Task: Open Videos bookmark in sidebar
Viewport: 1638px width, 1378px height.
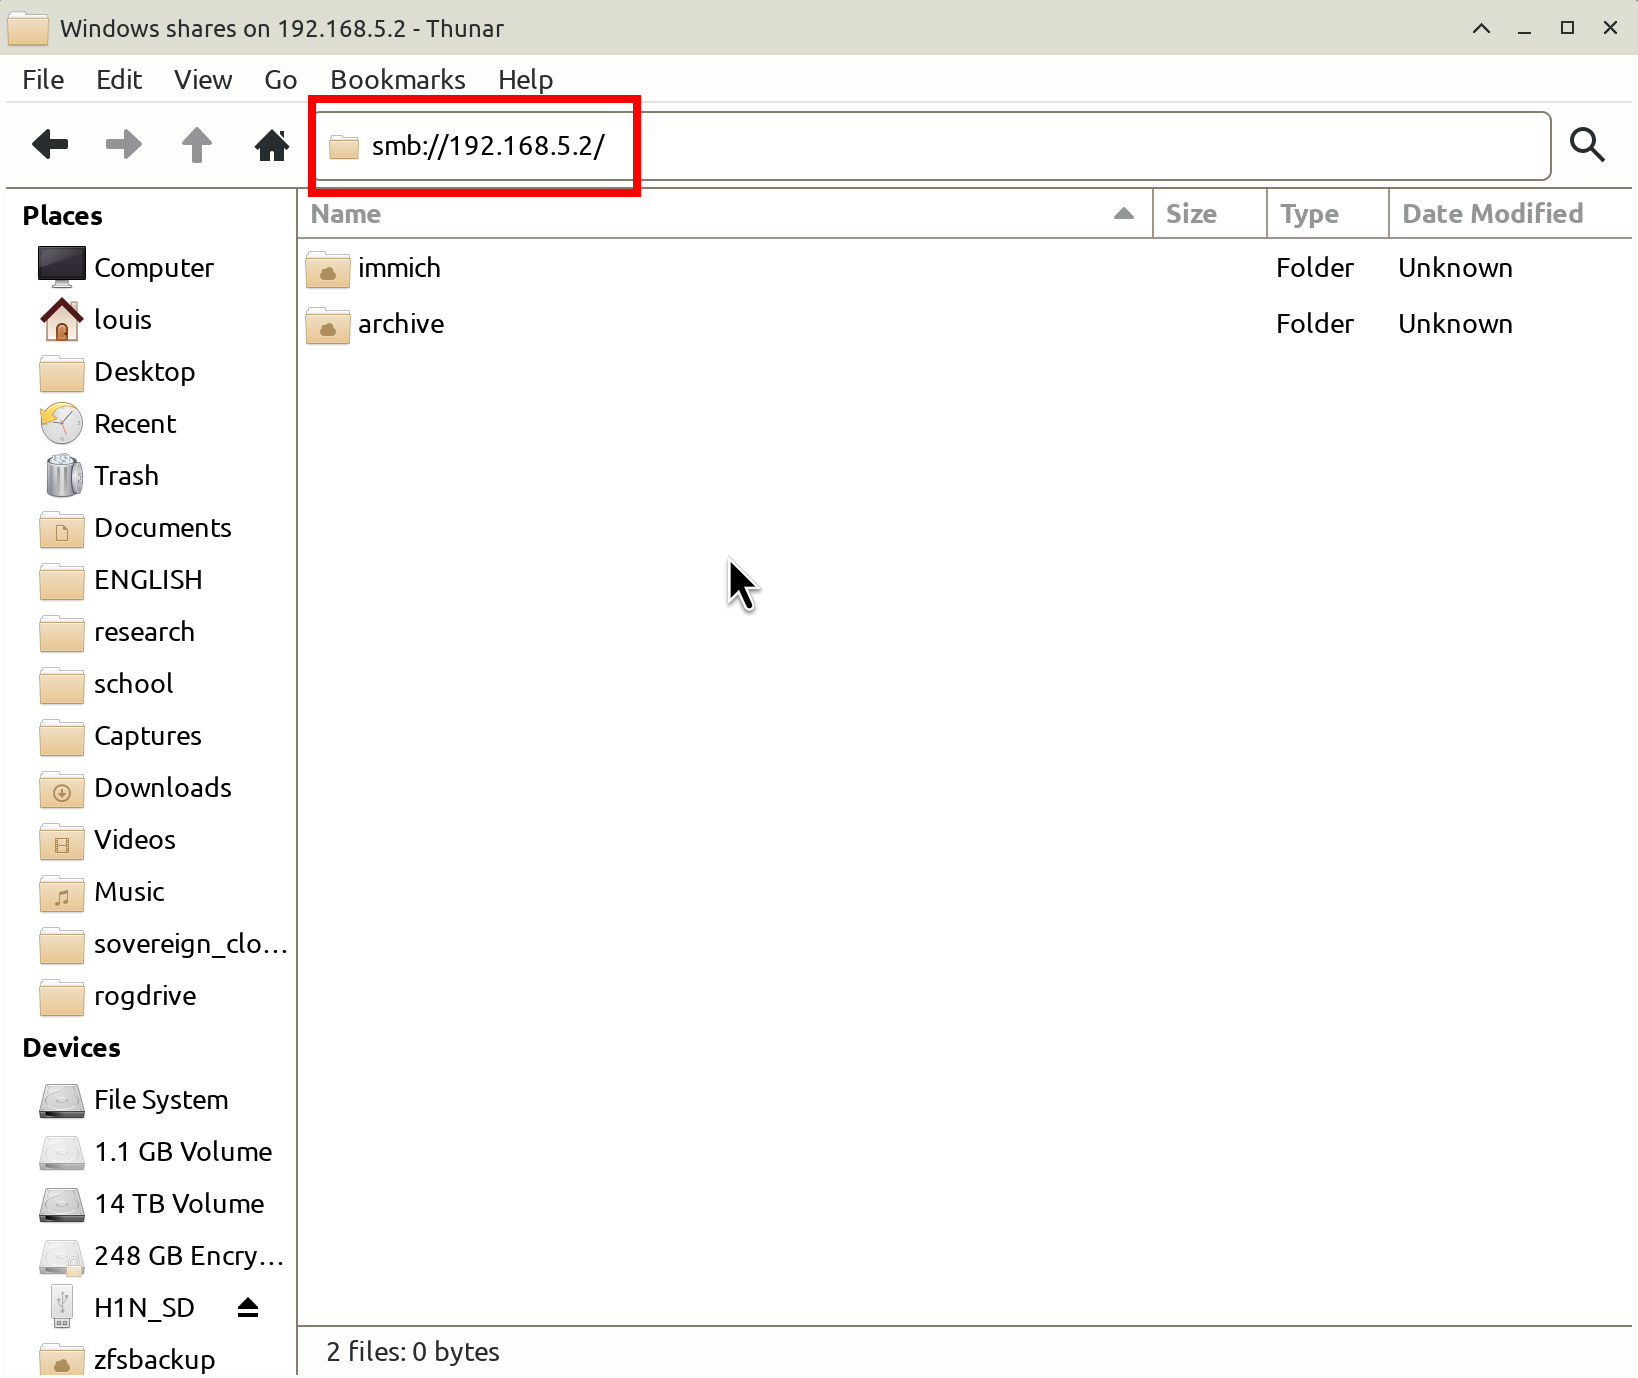Action: pos(150,840)
